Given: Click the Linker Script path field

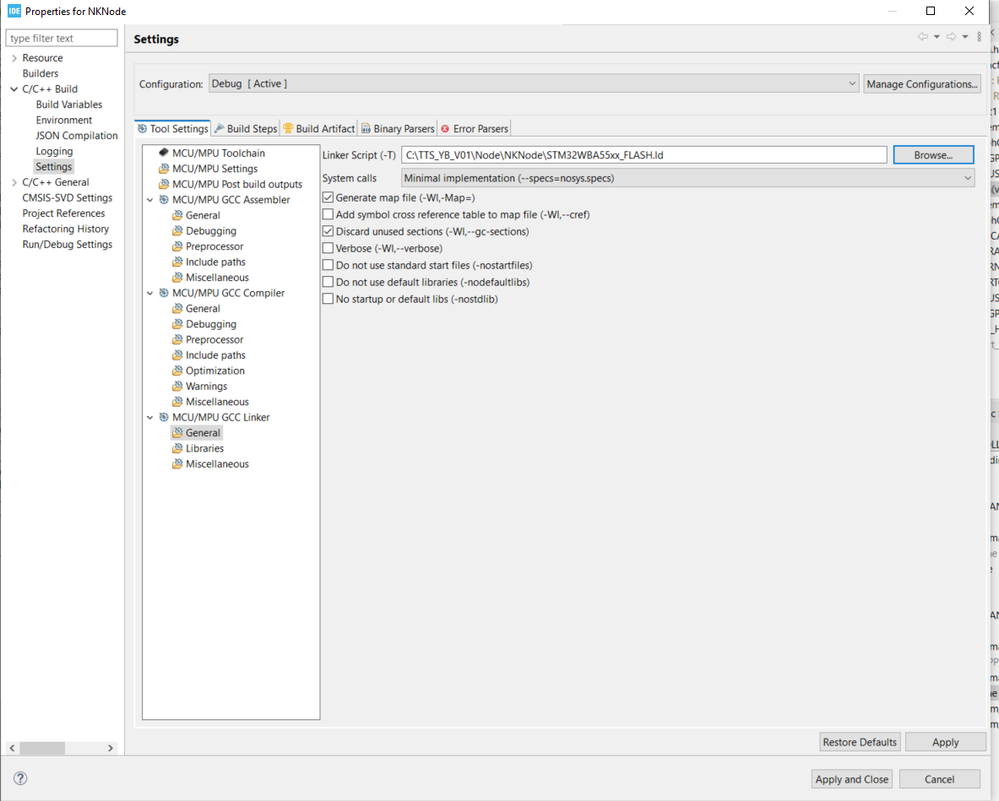Looking at the screenshot, I should click(x=644, y=155).
